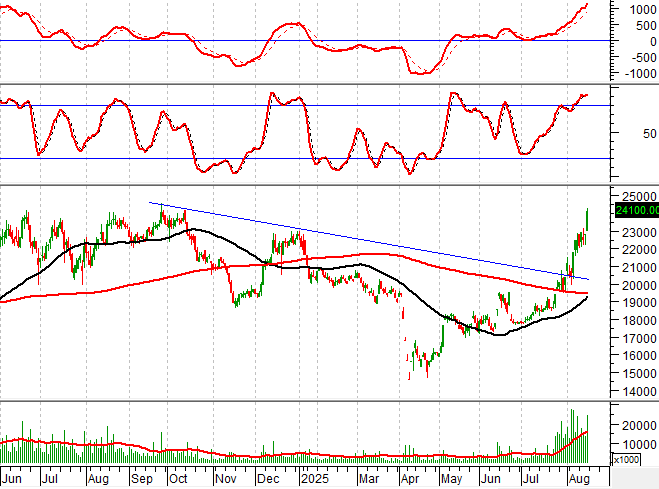This screenshot has width=659, height=489.
Task: Select the 2025 year marker on time axis
Action: click(314, 479)
